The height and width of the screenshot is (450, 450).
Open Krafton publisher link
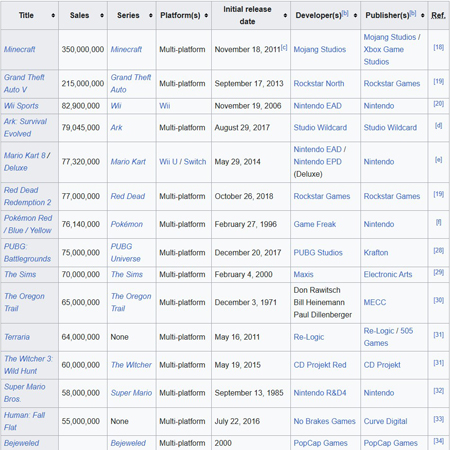[376, 253]
